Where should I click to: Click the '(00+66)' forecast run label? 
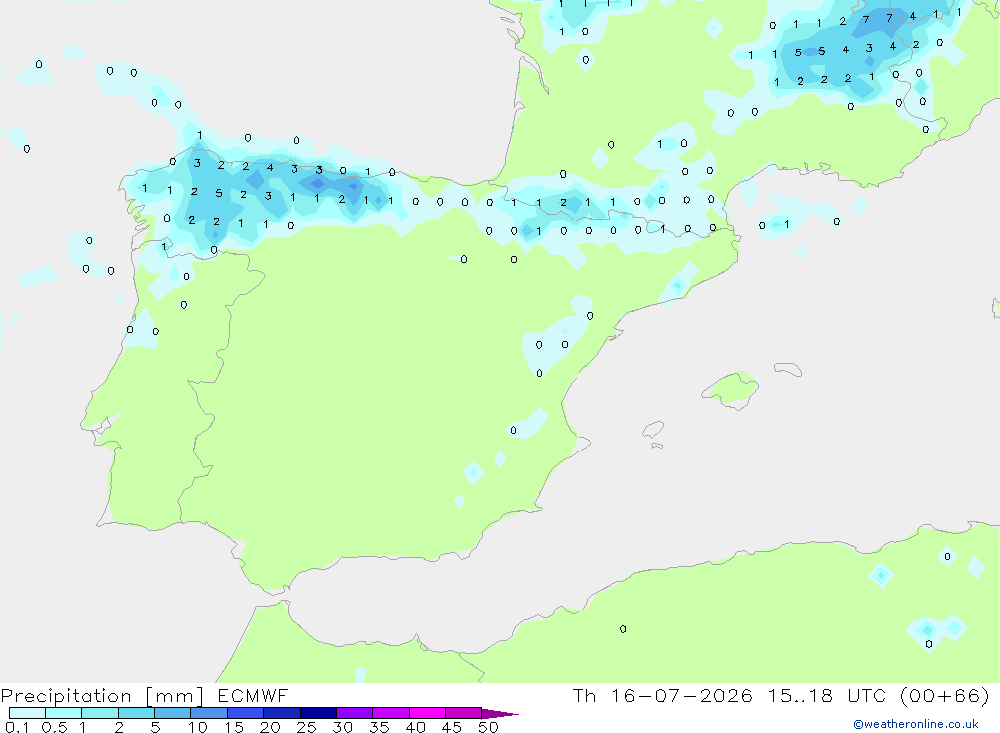[945, 695]
